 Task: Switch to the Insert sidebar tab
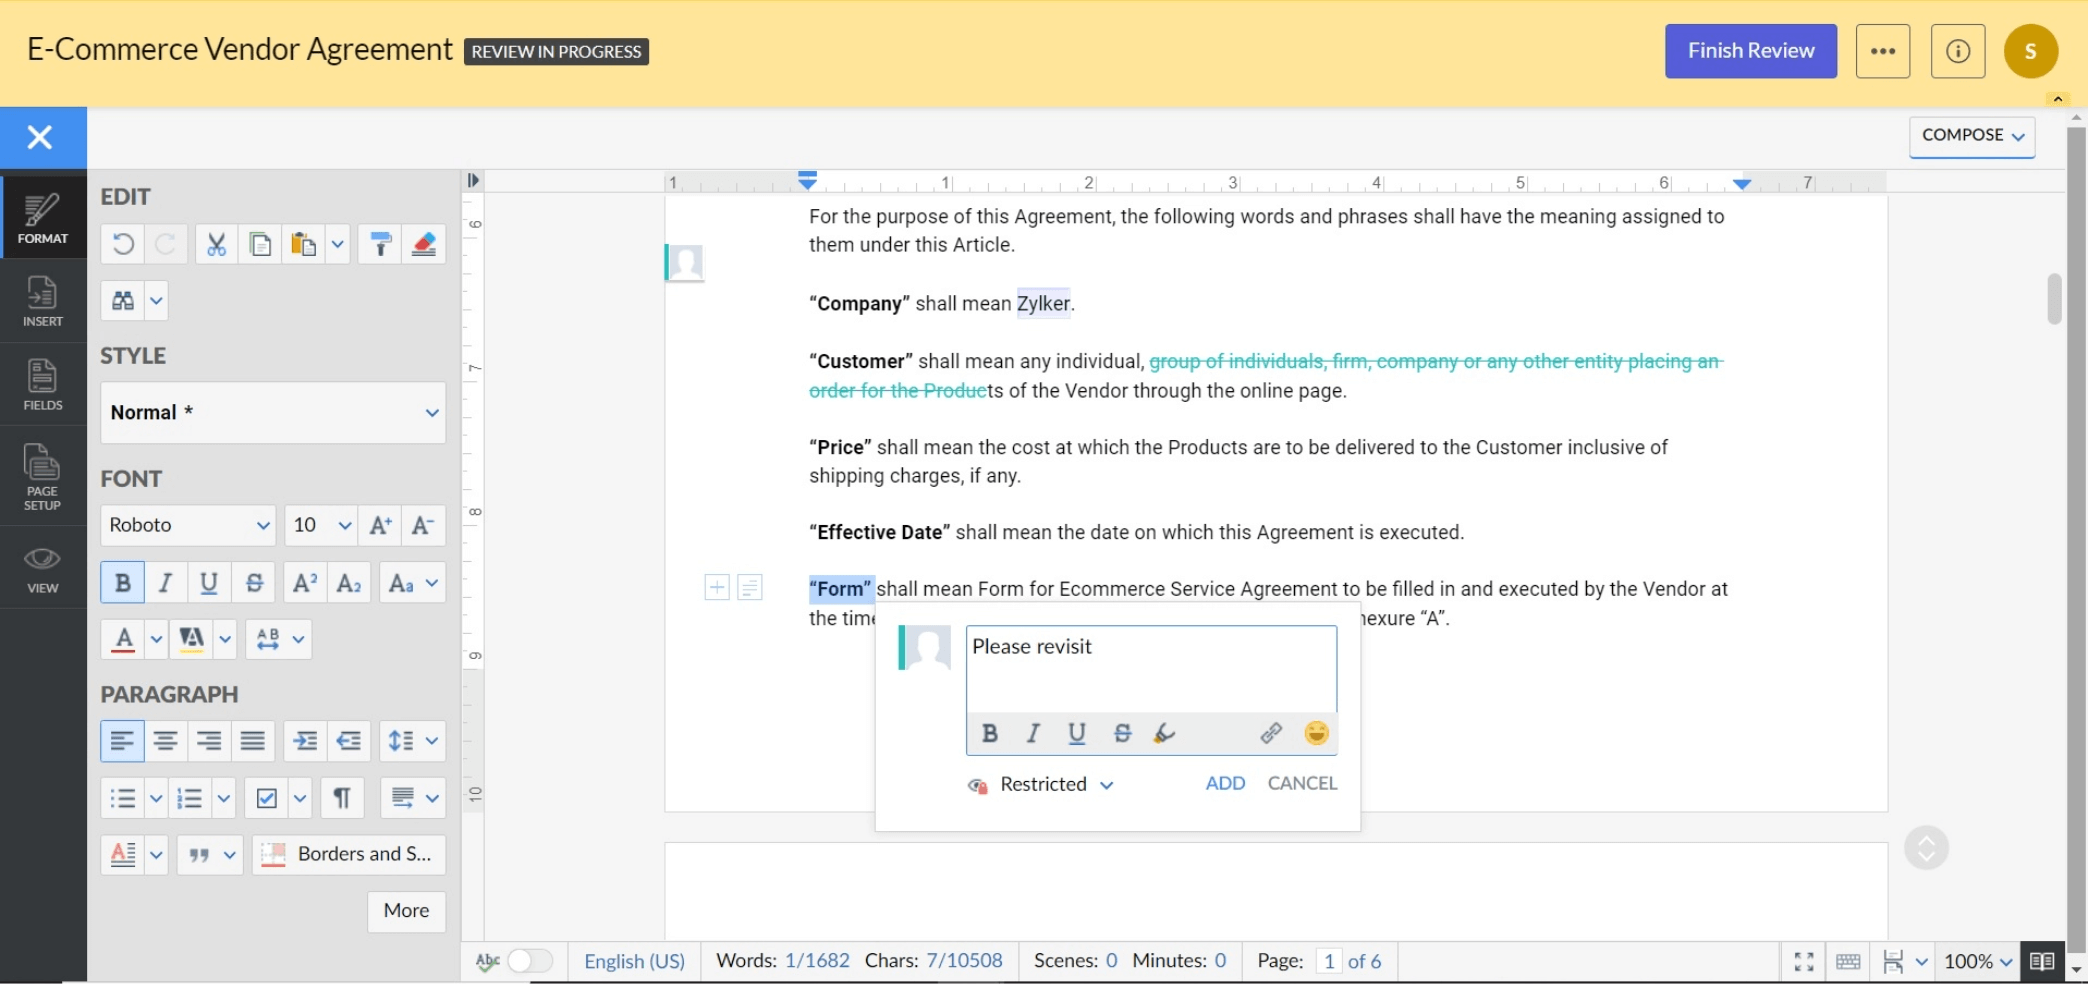43,301
